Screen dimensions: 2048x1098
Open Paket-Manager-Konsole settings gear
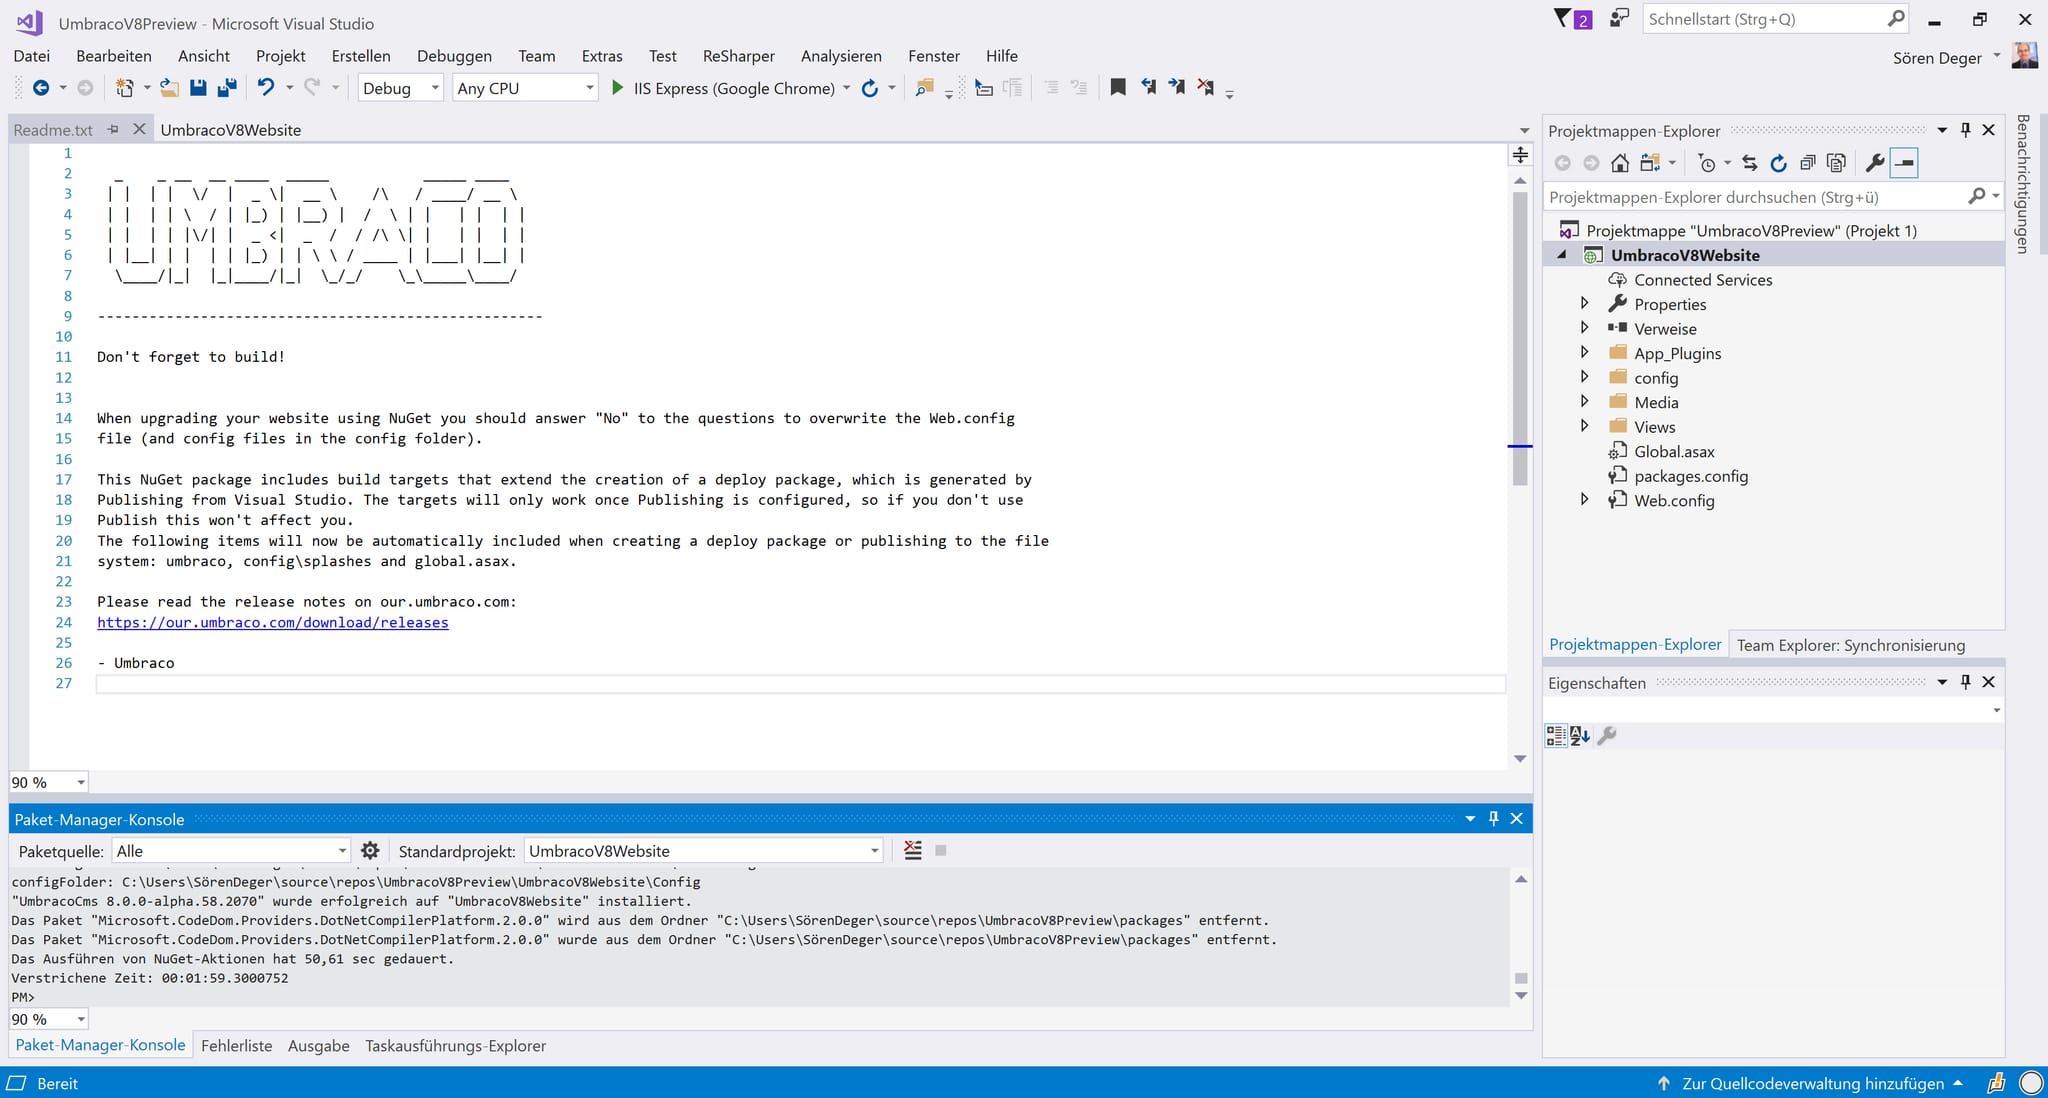(x=370, y=851)
